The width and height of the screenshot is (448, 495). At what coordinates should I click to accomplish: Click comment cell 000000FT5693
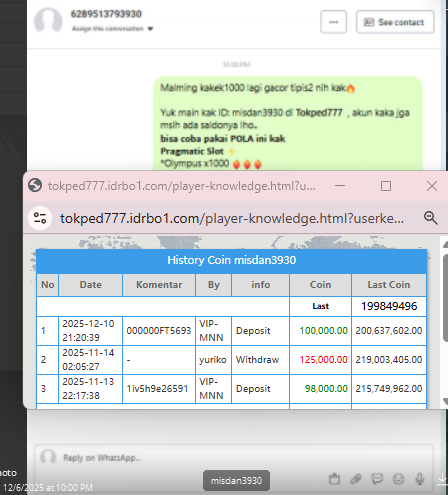(x=159, y=331)
